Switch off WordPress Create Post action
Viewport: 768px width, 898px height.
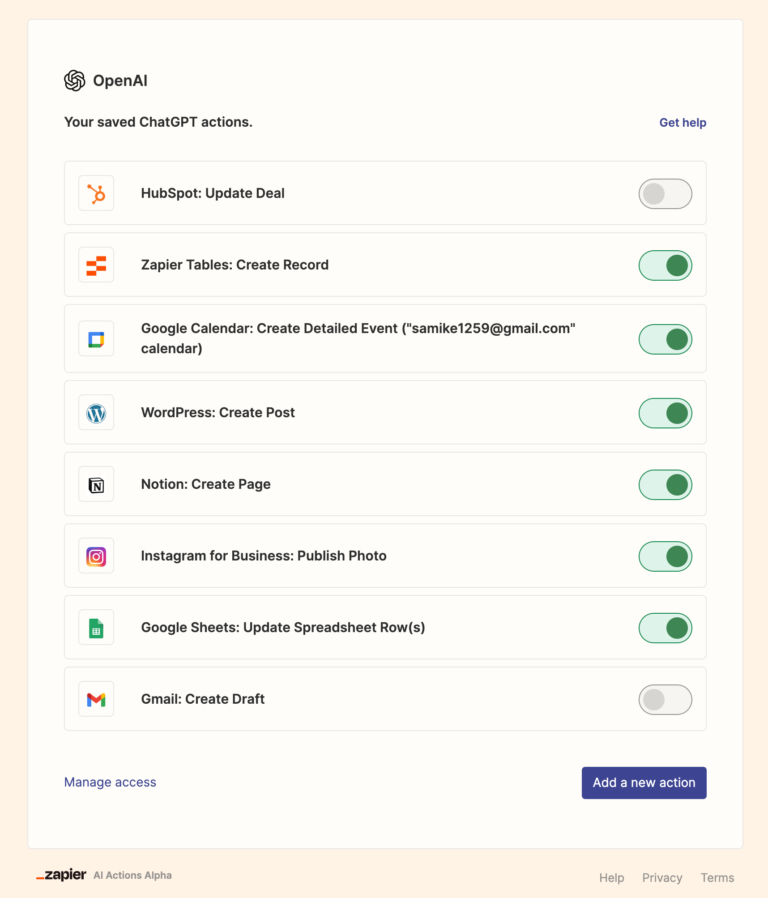[x=665, y=412]
